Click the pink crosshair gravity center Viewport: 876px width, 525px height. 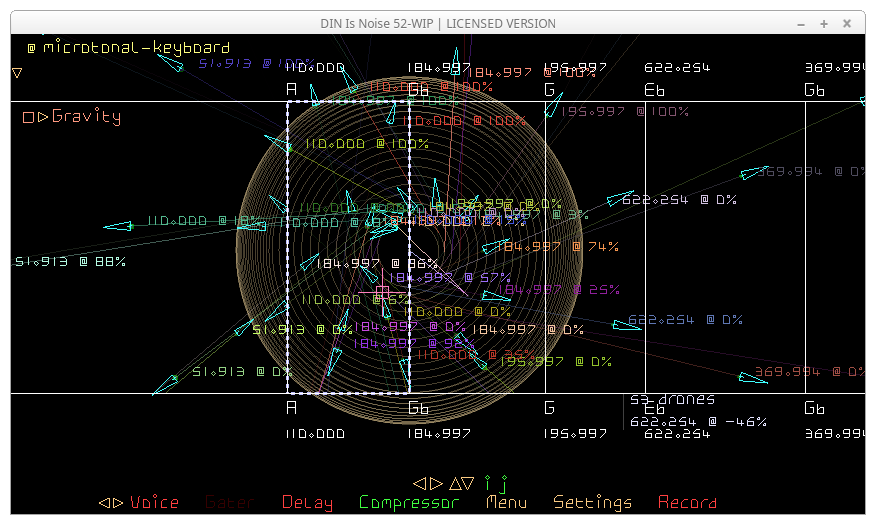[x=382, y=292]
